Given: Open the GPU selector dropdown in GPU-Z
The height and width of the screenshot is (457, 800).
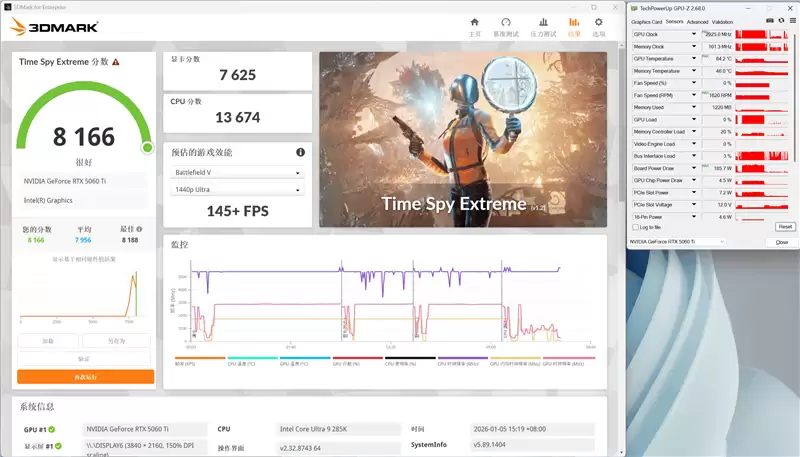Looking at the screenshot, I should 677,242.
